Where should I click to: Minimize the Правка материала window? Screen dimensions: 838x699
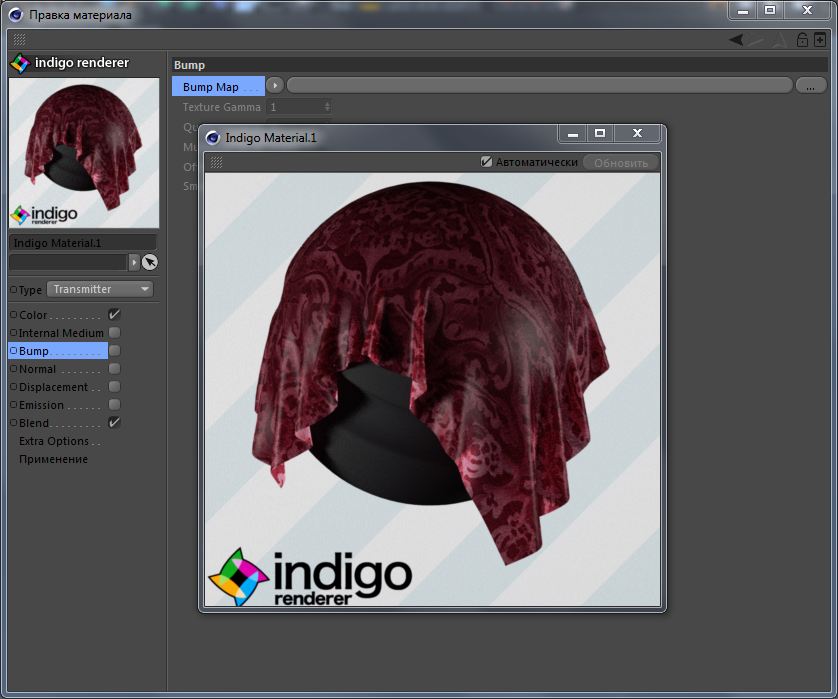743,10
